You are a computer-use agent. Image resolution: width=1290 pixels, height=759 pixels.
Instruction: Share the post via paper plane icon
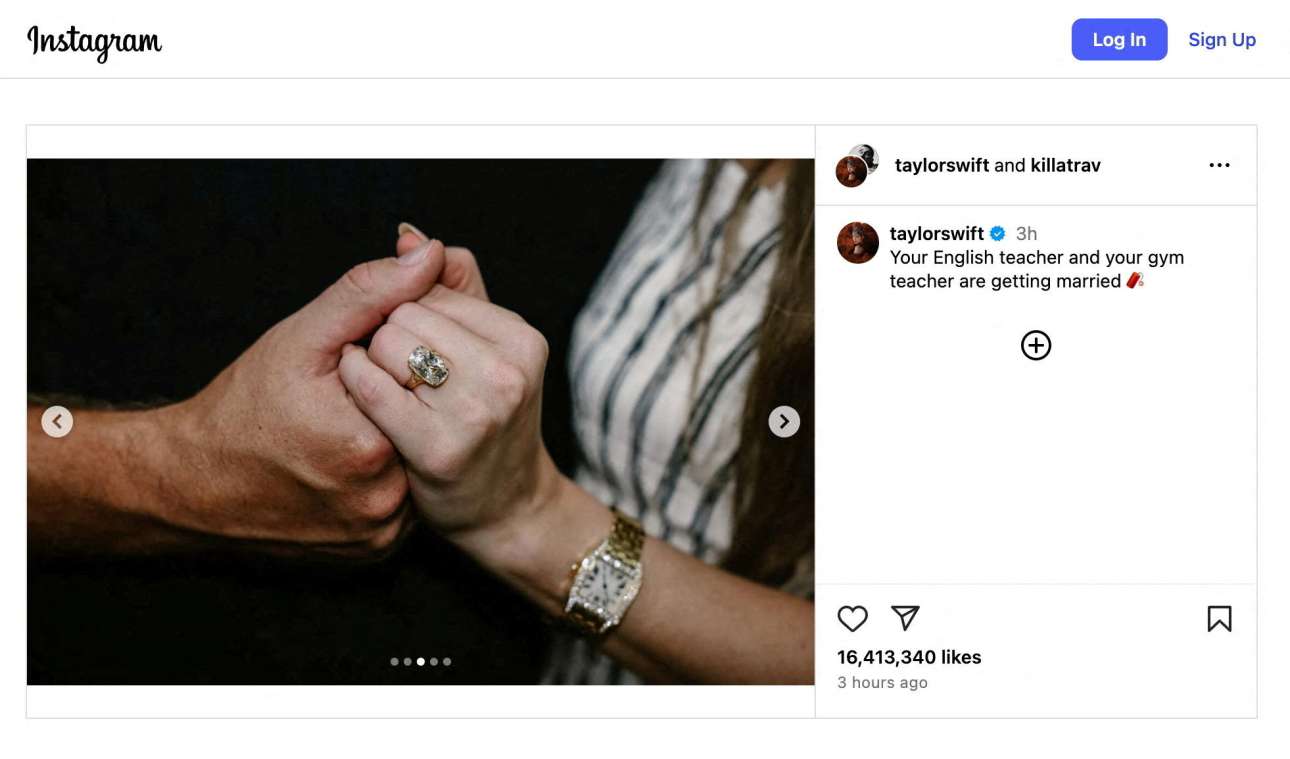pos(905,618)
